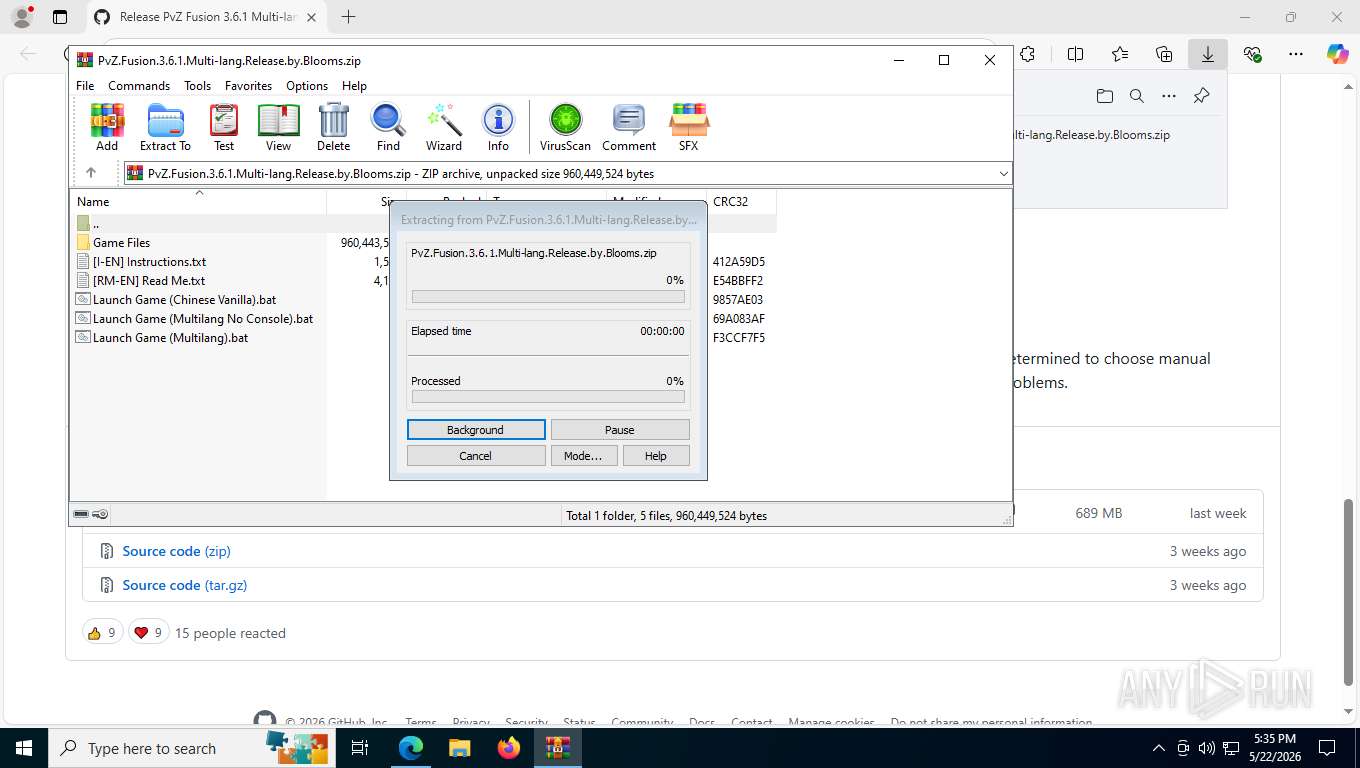Open the Tools menu
The width and height of the screenshot is (1360, 768).
click(197, 86)
